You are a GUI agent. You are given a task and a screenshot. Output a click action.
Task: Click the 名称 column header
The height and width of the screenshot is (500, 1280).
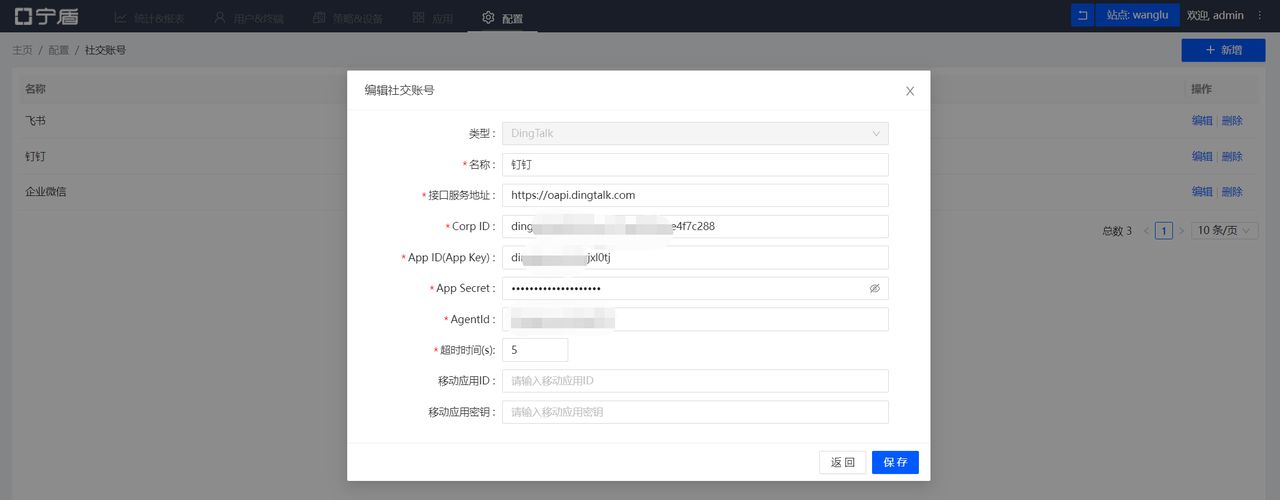35,89
